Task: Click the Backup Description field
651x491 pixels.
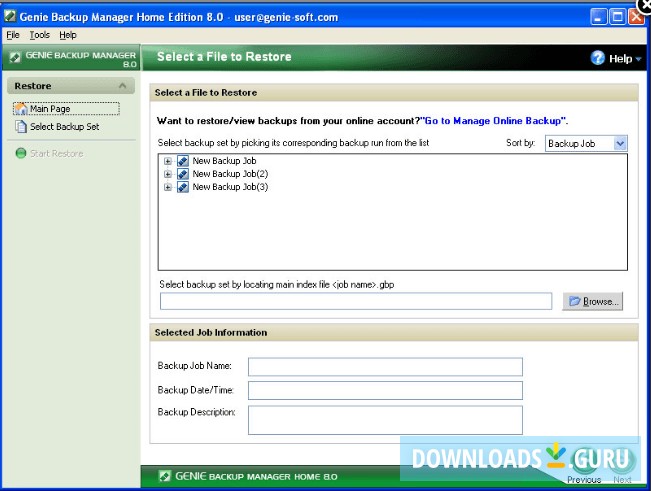Action: coord(385,420)
